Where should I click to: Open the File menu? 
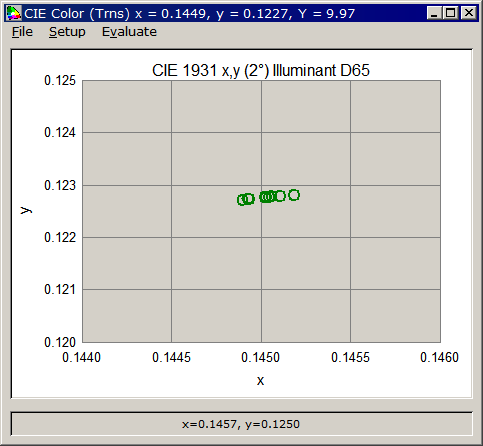pos(22,32)
